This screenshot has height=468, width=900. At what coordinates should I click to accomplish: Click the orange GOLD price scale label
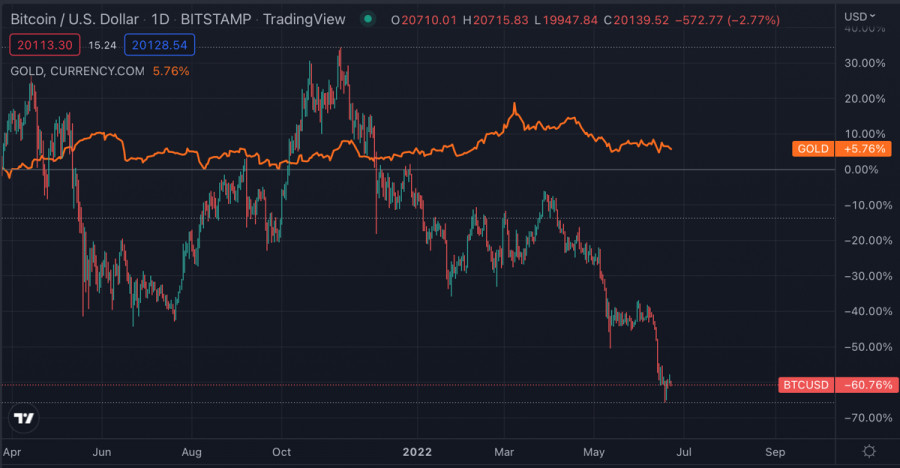point(813,149)
